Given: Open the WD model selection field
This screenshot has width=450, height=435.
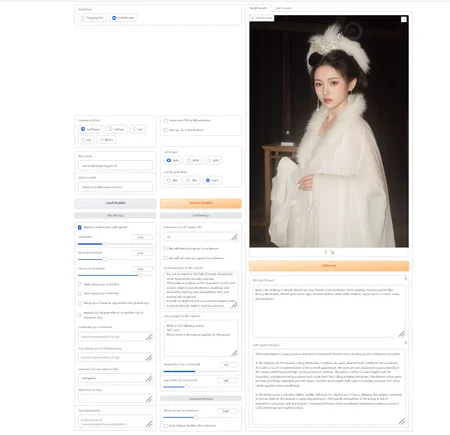Looking at the screenshot, I should tap(115, 165).
